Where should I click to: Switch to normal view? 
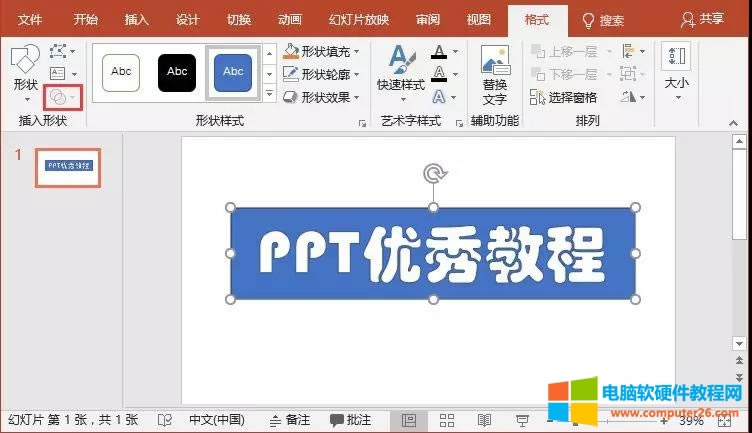pyautogui.click(x=409, y=421)
